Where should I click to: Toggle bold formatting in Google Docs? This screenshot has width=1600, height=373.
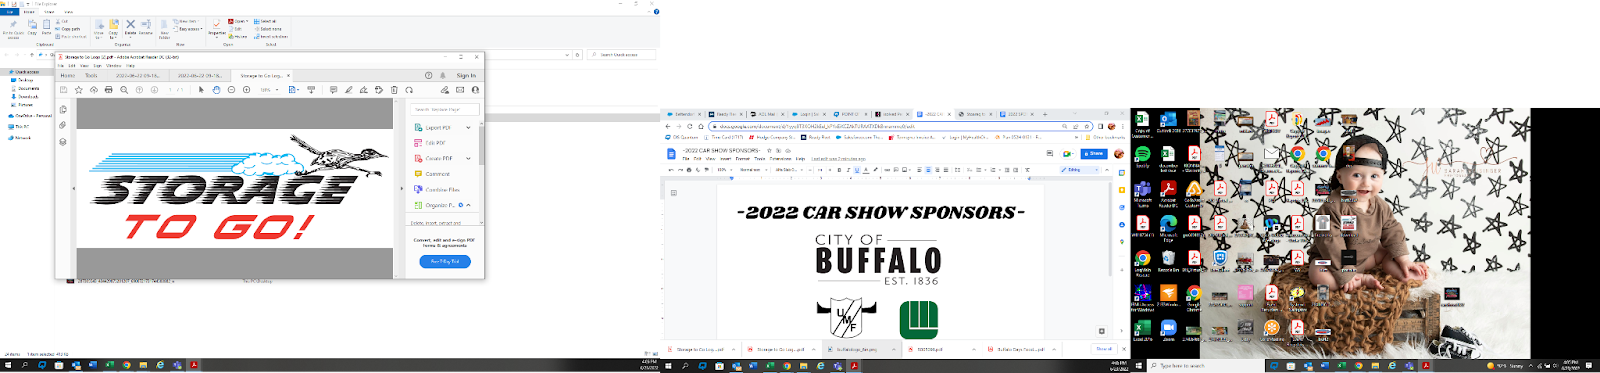click(840, 170)
